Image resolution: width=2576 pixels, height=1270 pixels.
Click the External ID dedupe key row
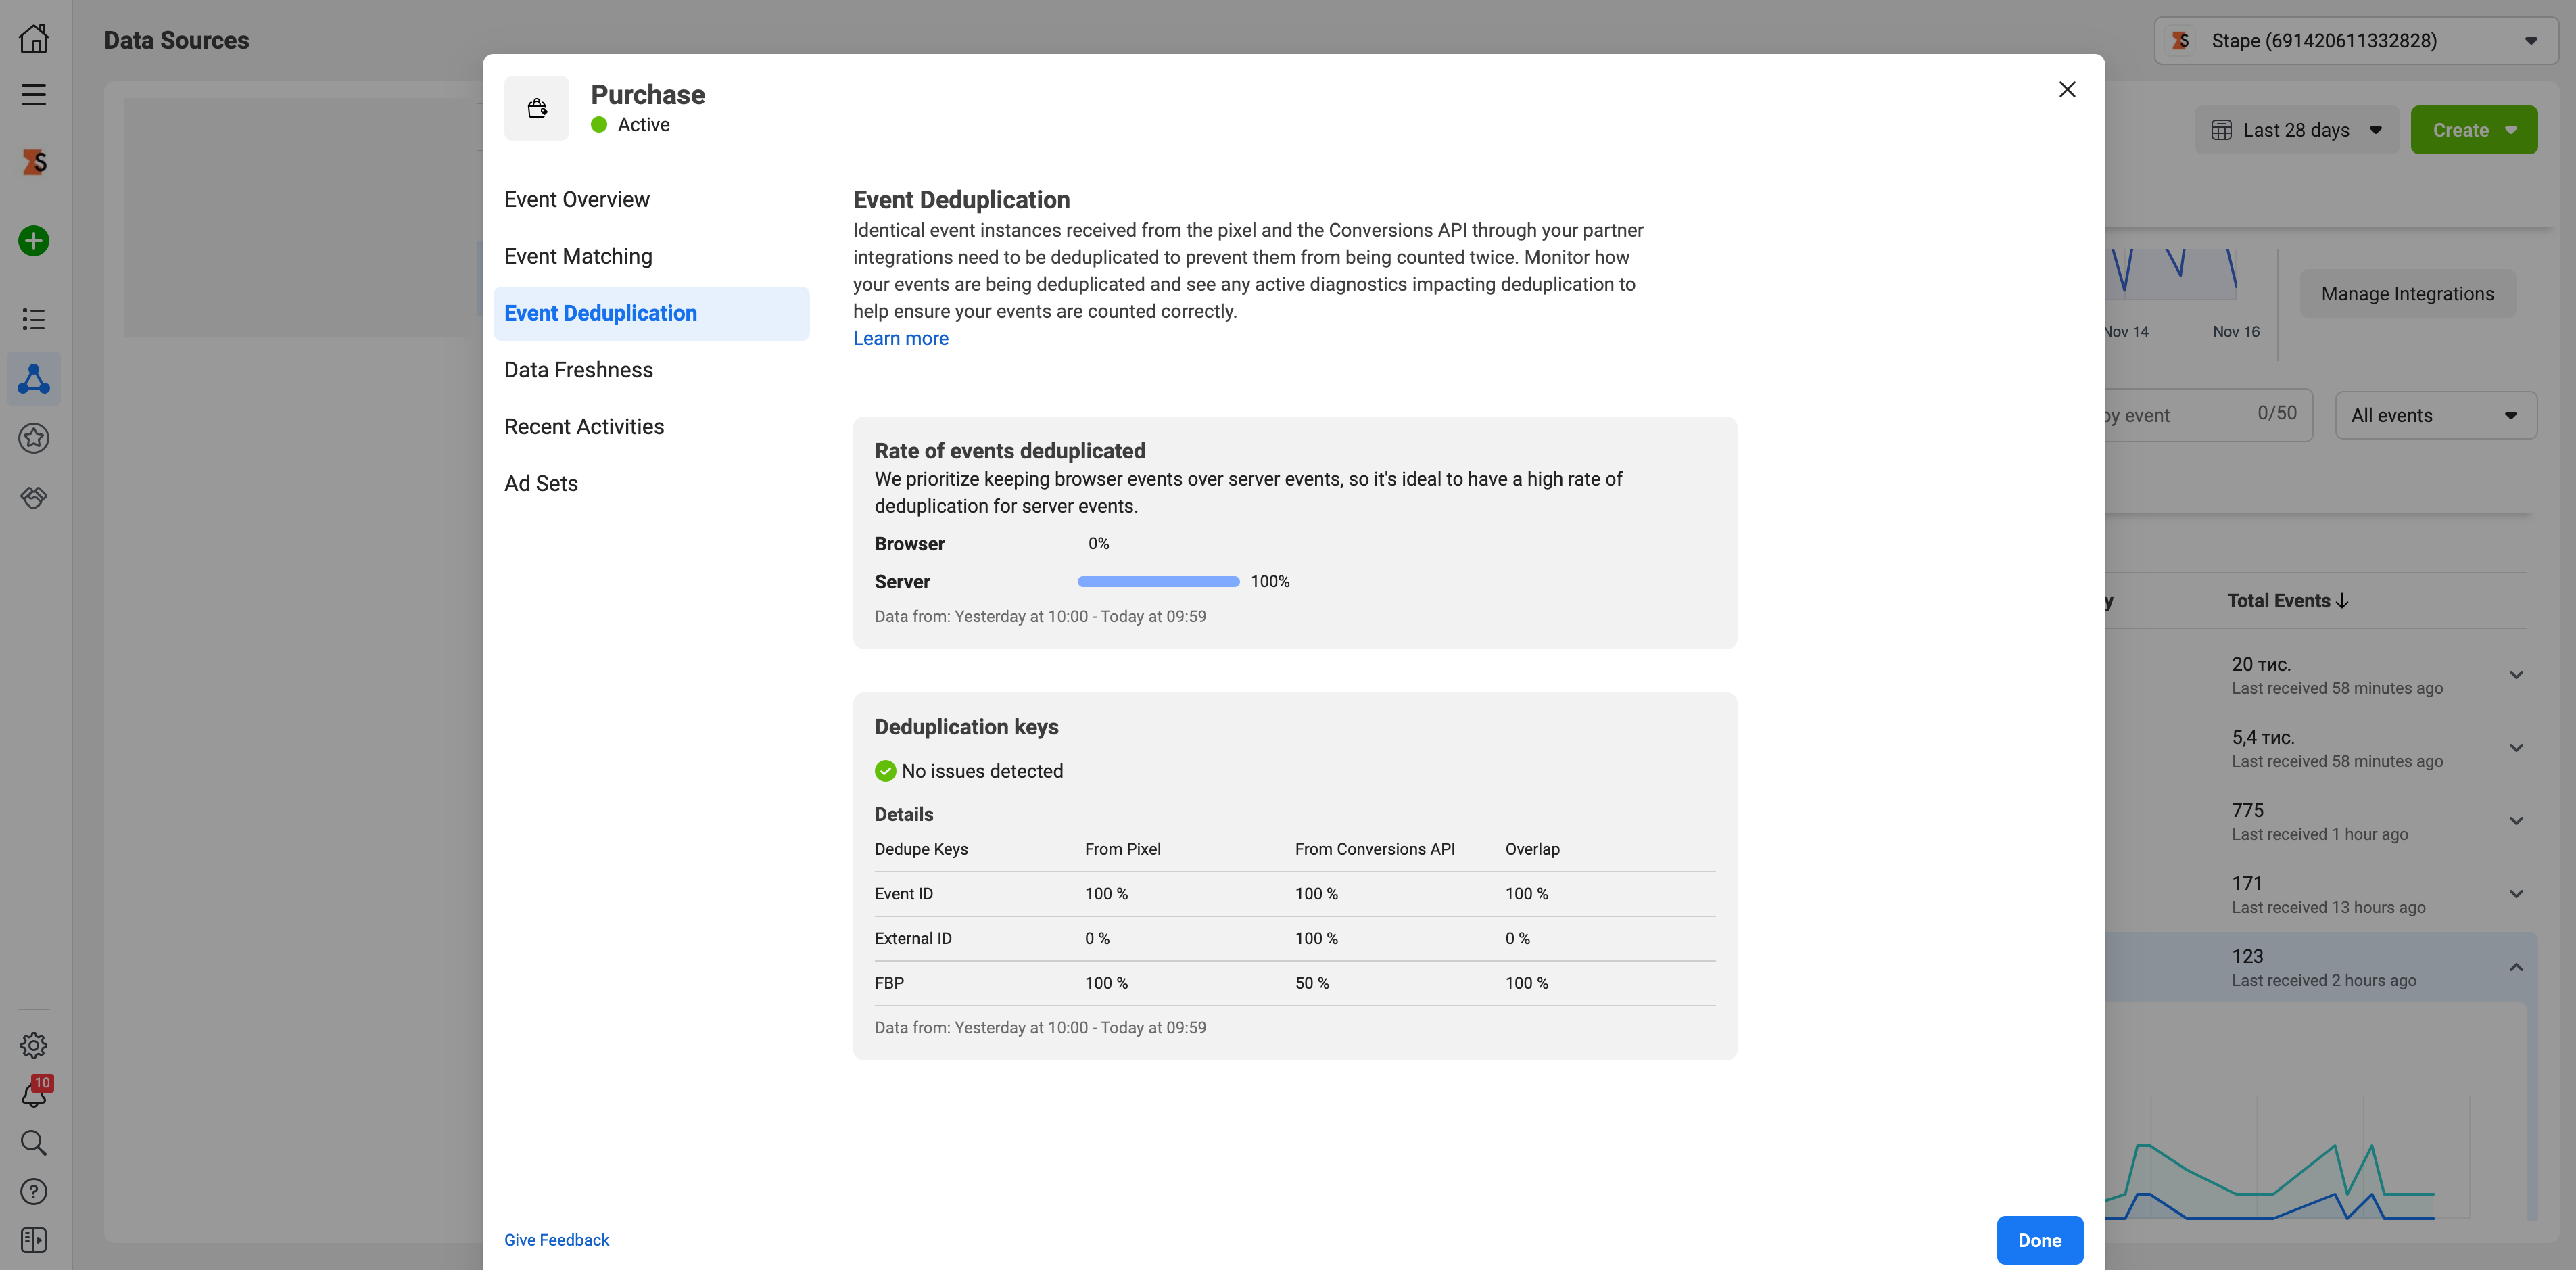pos(1295,939)
